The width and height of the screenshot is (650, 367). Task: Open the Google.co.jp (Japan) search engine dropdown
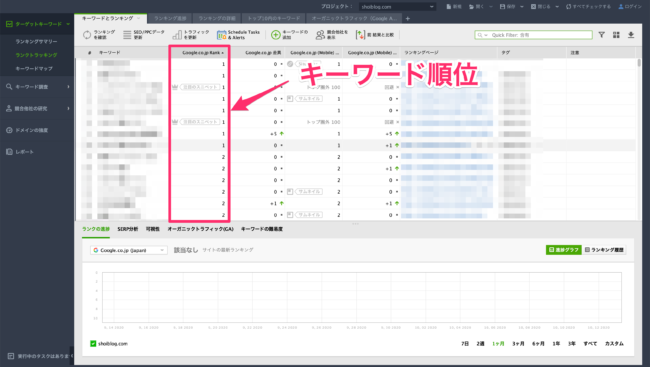coord(129,250)
